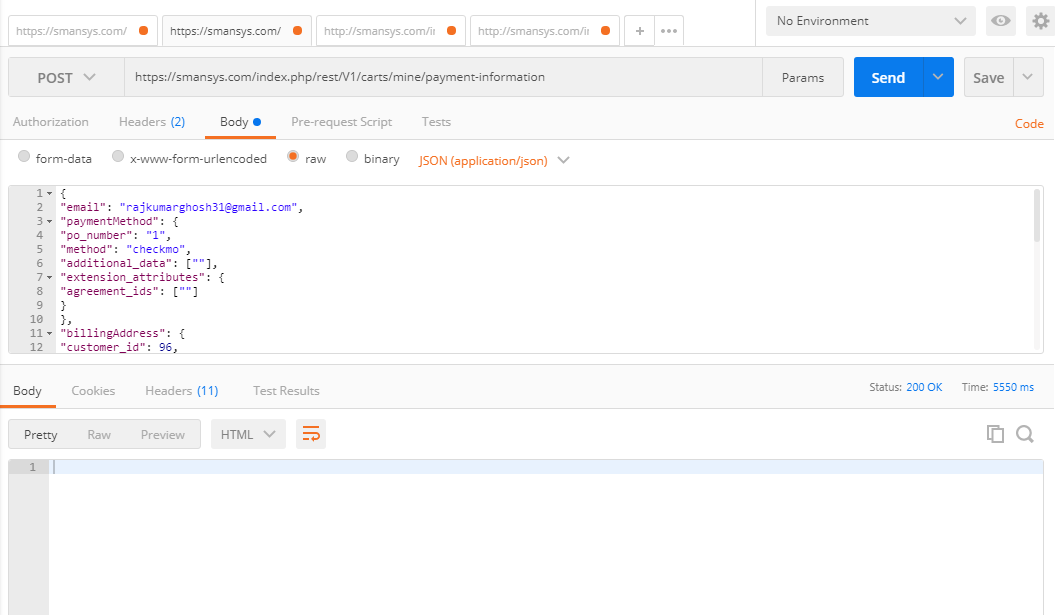Show hidden tabs via ellipsis icon
The width and height of the screenshot is (1055, 615).
click(668, 30)
